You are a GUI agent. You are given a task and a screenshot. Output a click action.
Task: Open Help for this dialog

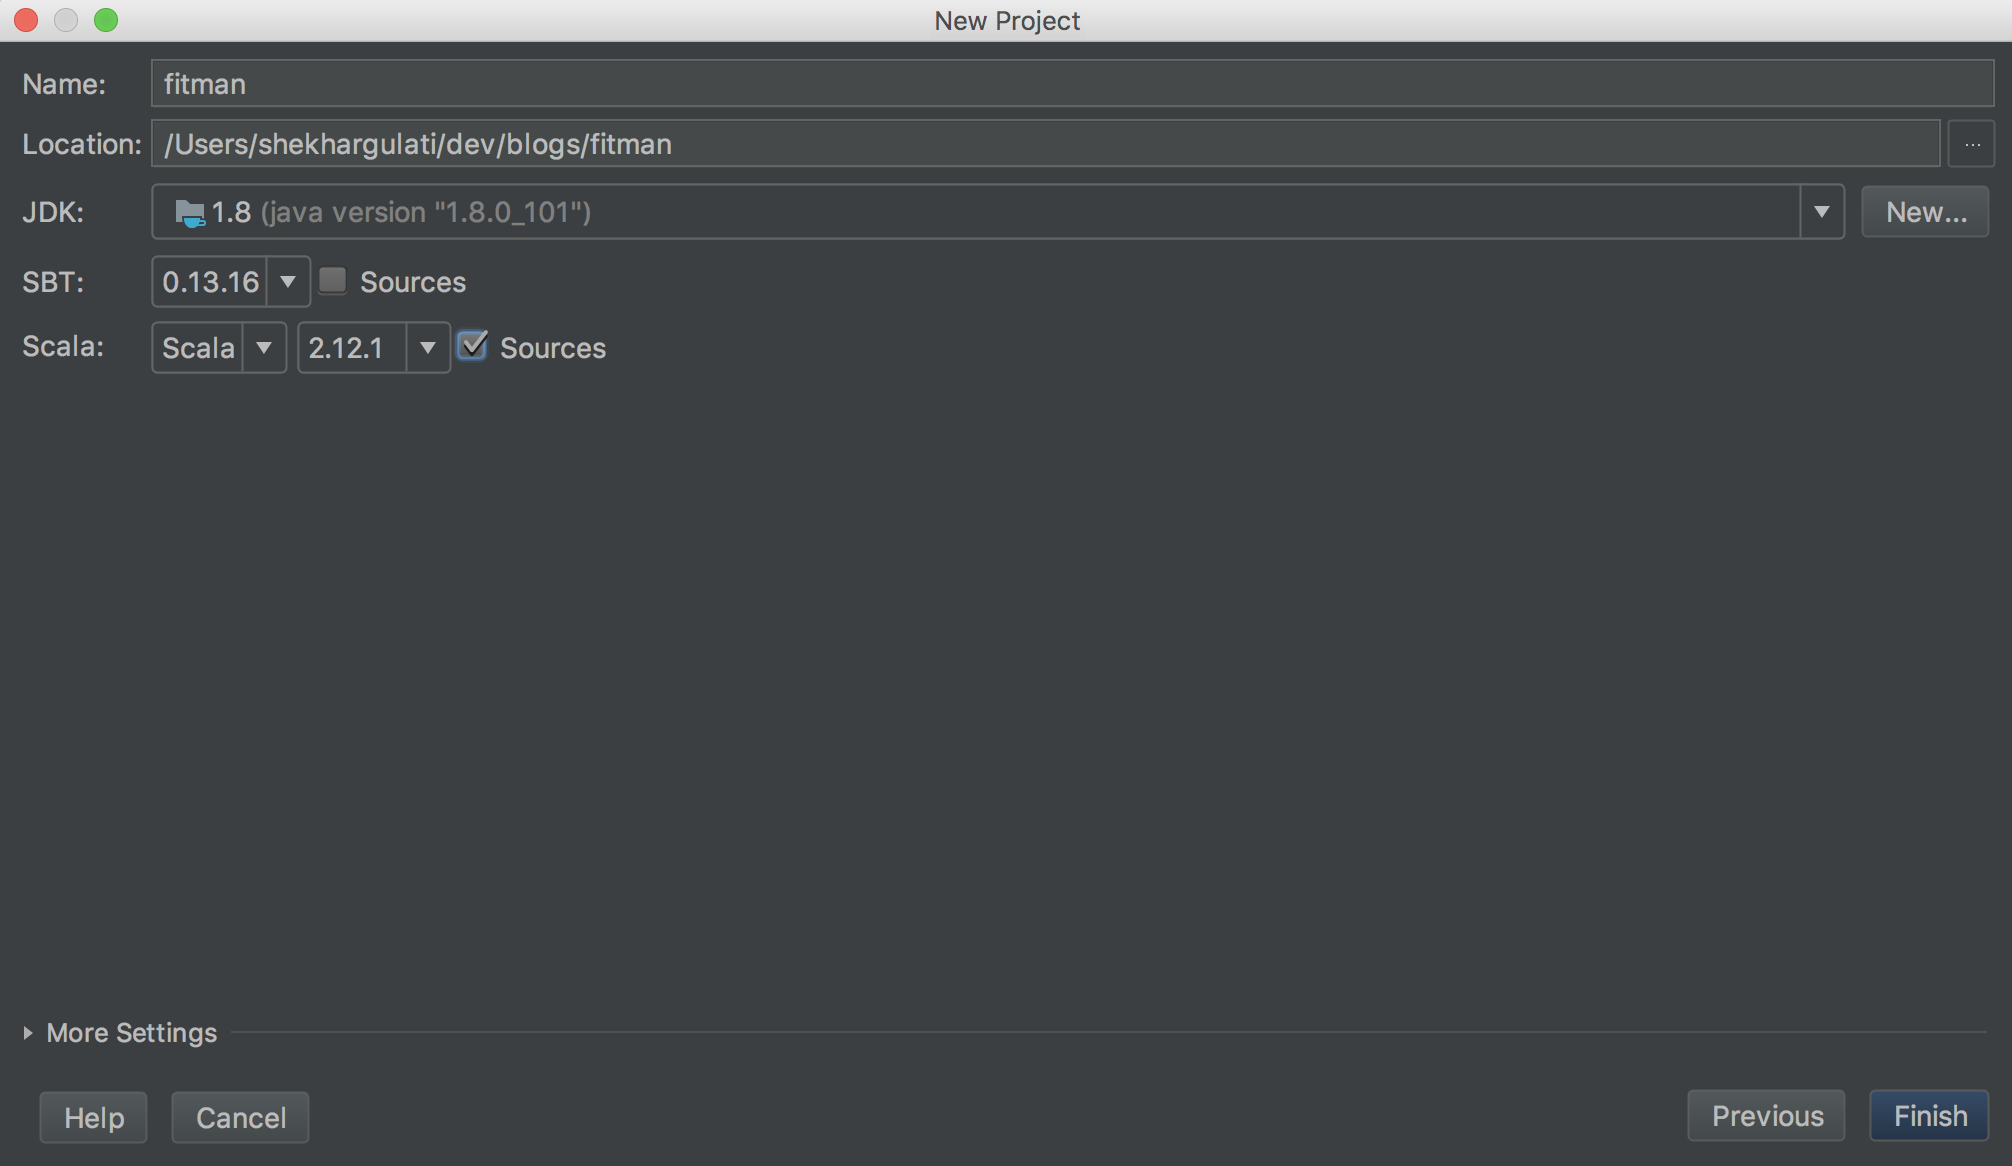(x=93, y=1117)
